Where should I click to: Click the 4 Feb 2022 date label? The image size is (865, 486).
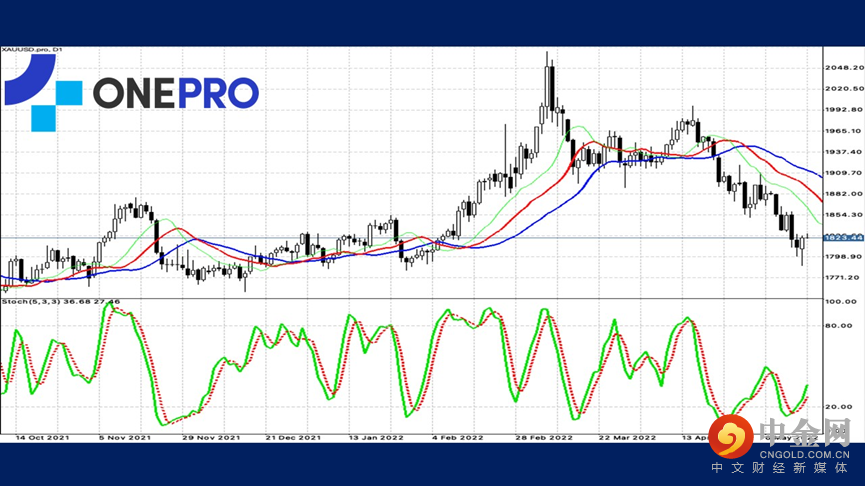458,437
